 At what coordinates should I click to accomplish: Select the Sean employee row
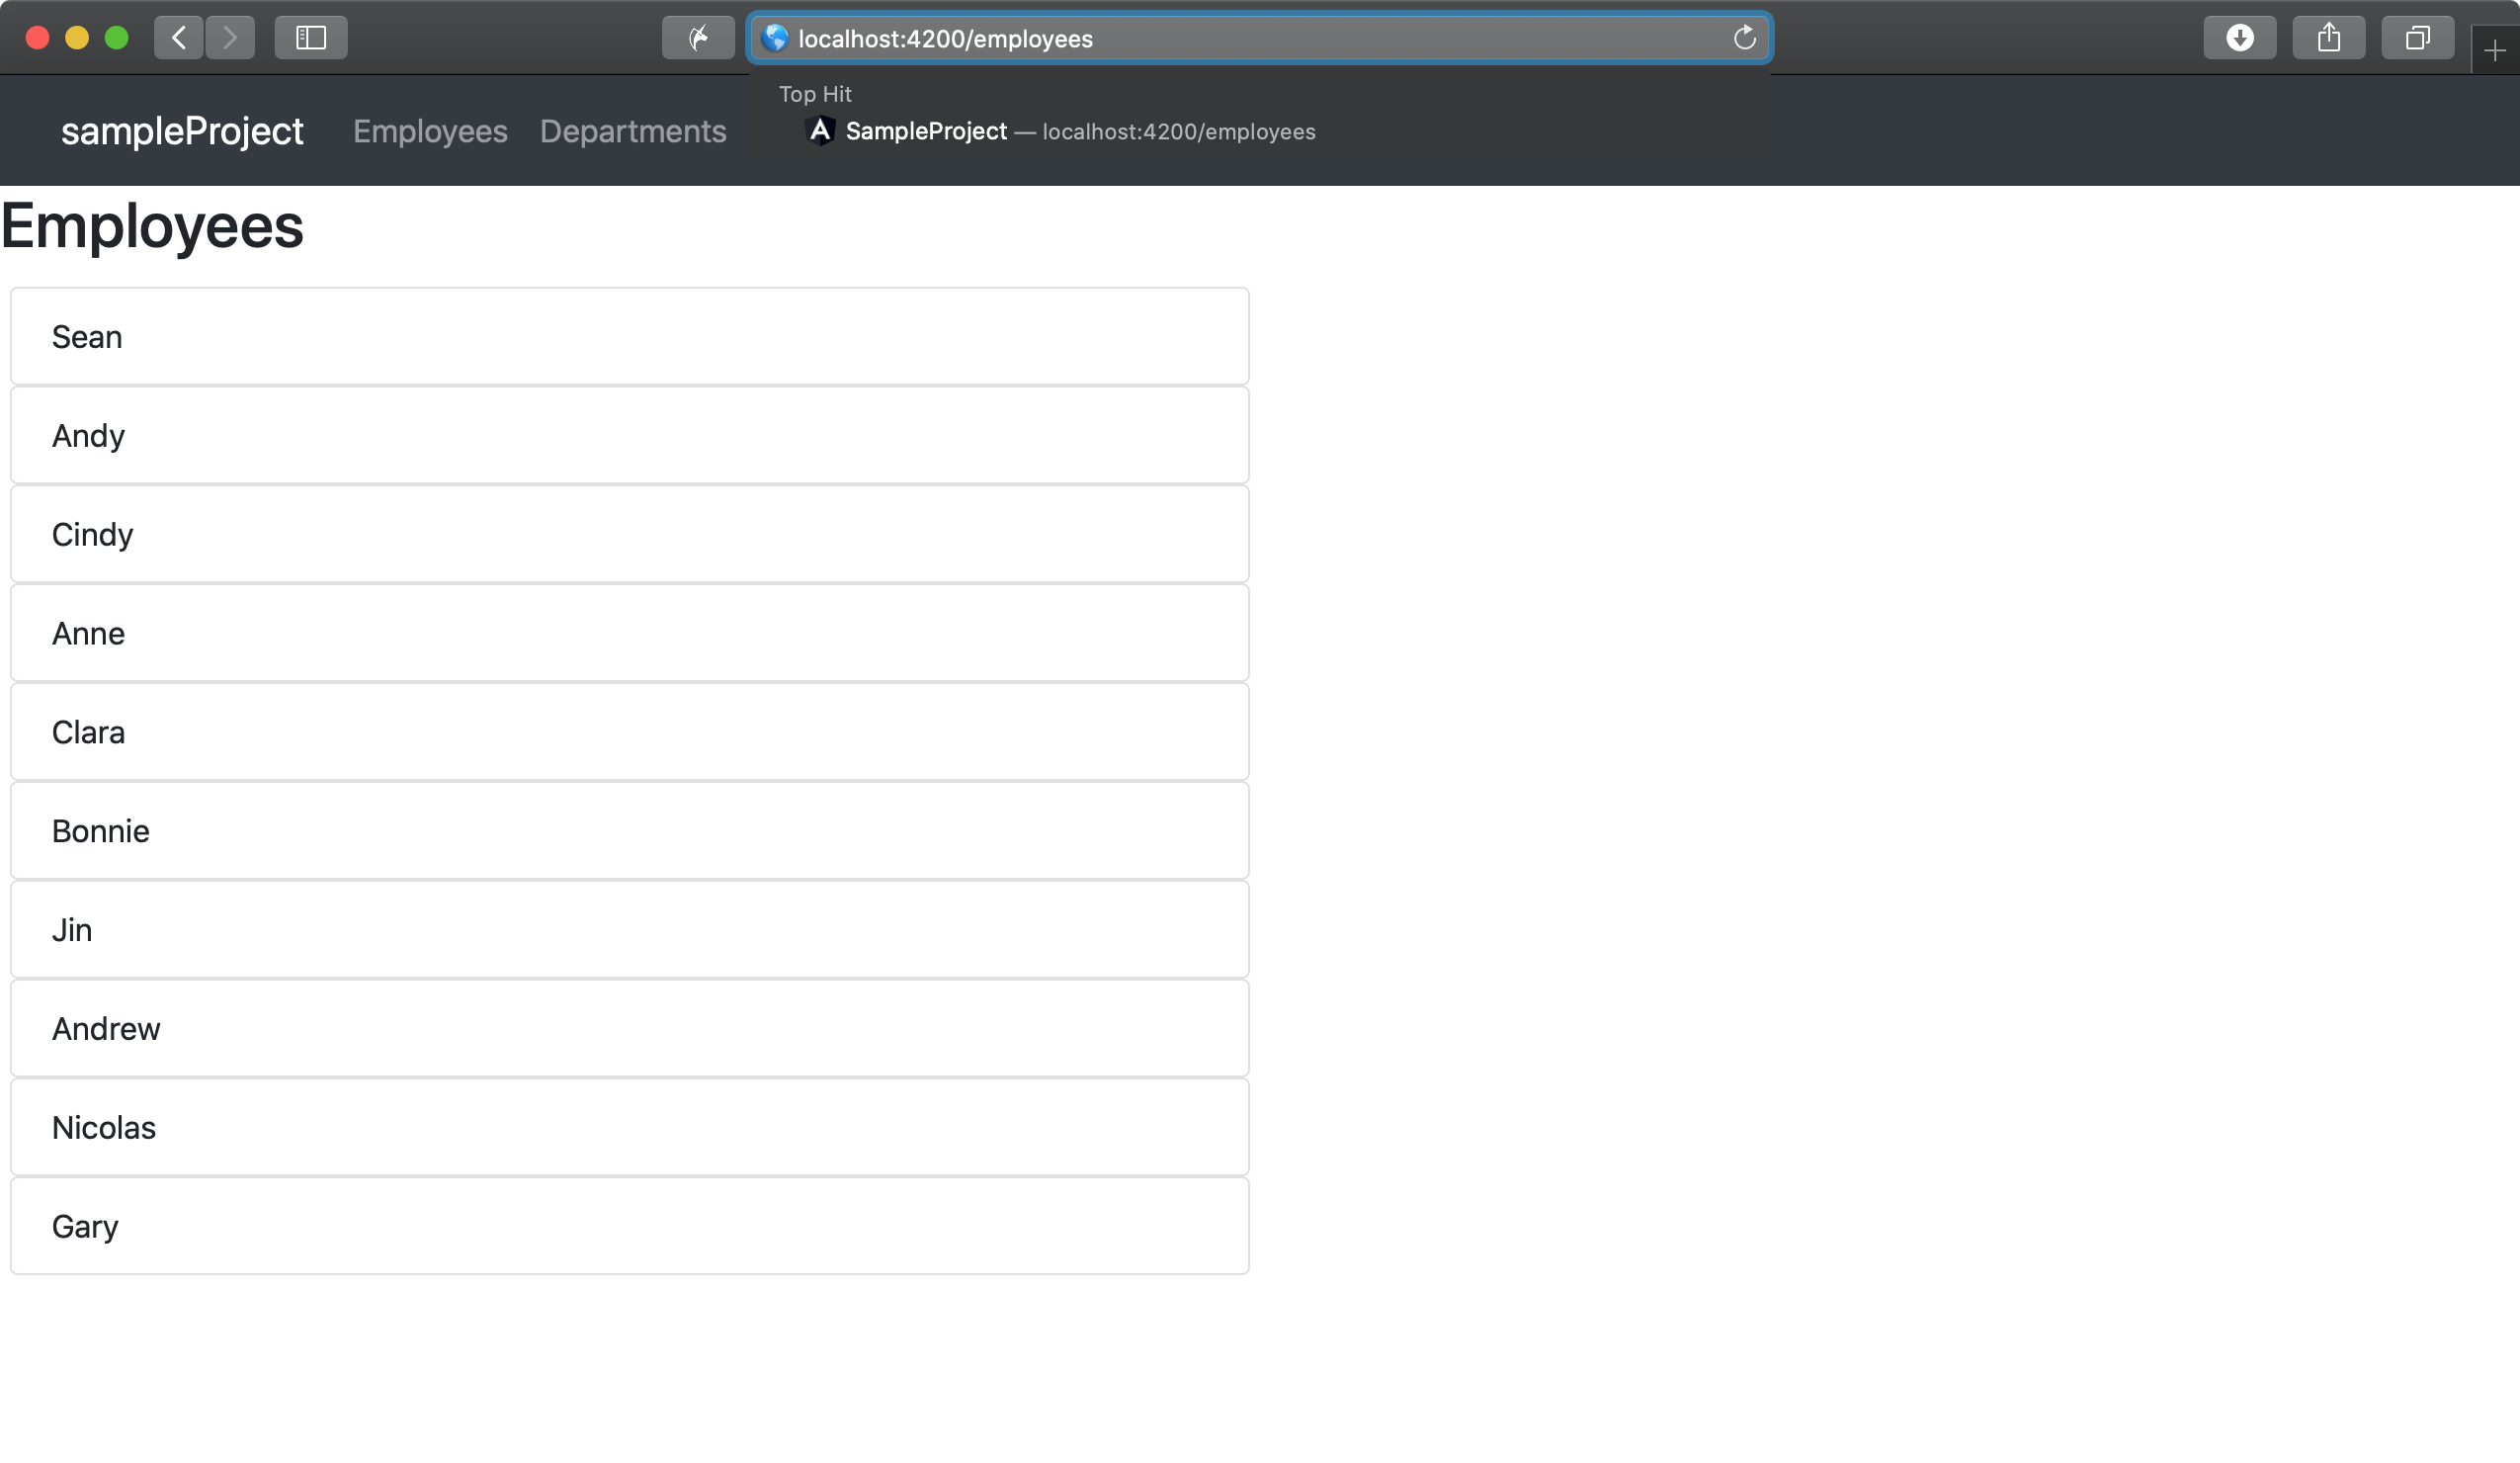click(x=629, y=337)
